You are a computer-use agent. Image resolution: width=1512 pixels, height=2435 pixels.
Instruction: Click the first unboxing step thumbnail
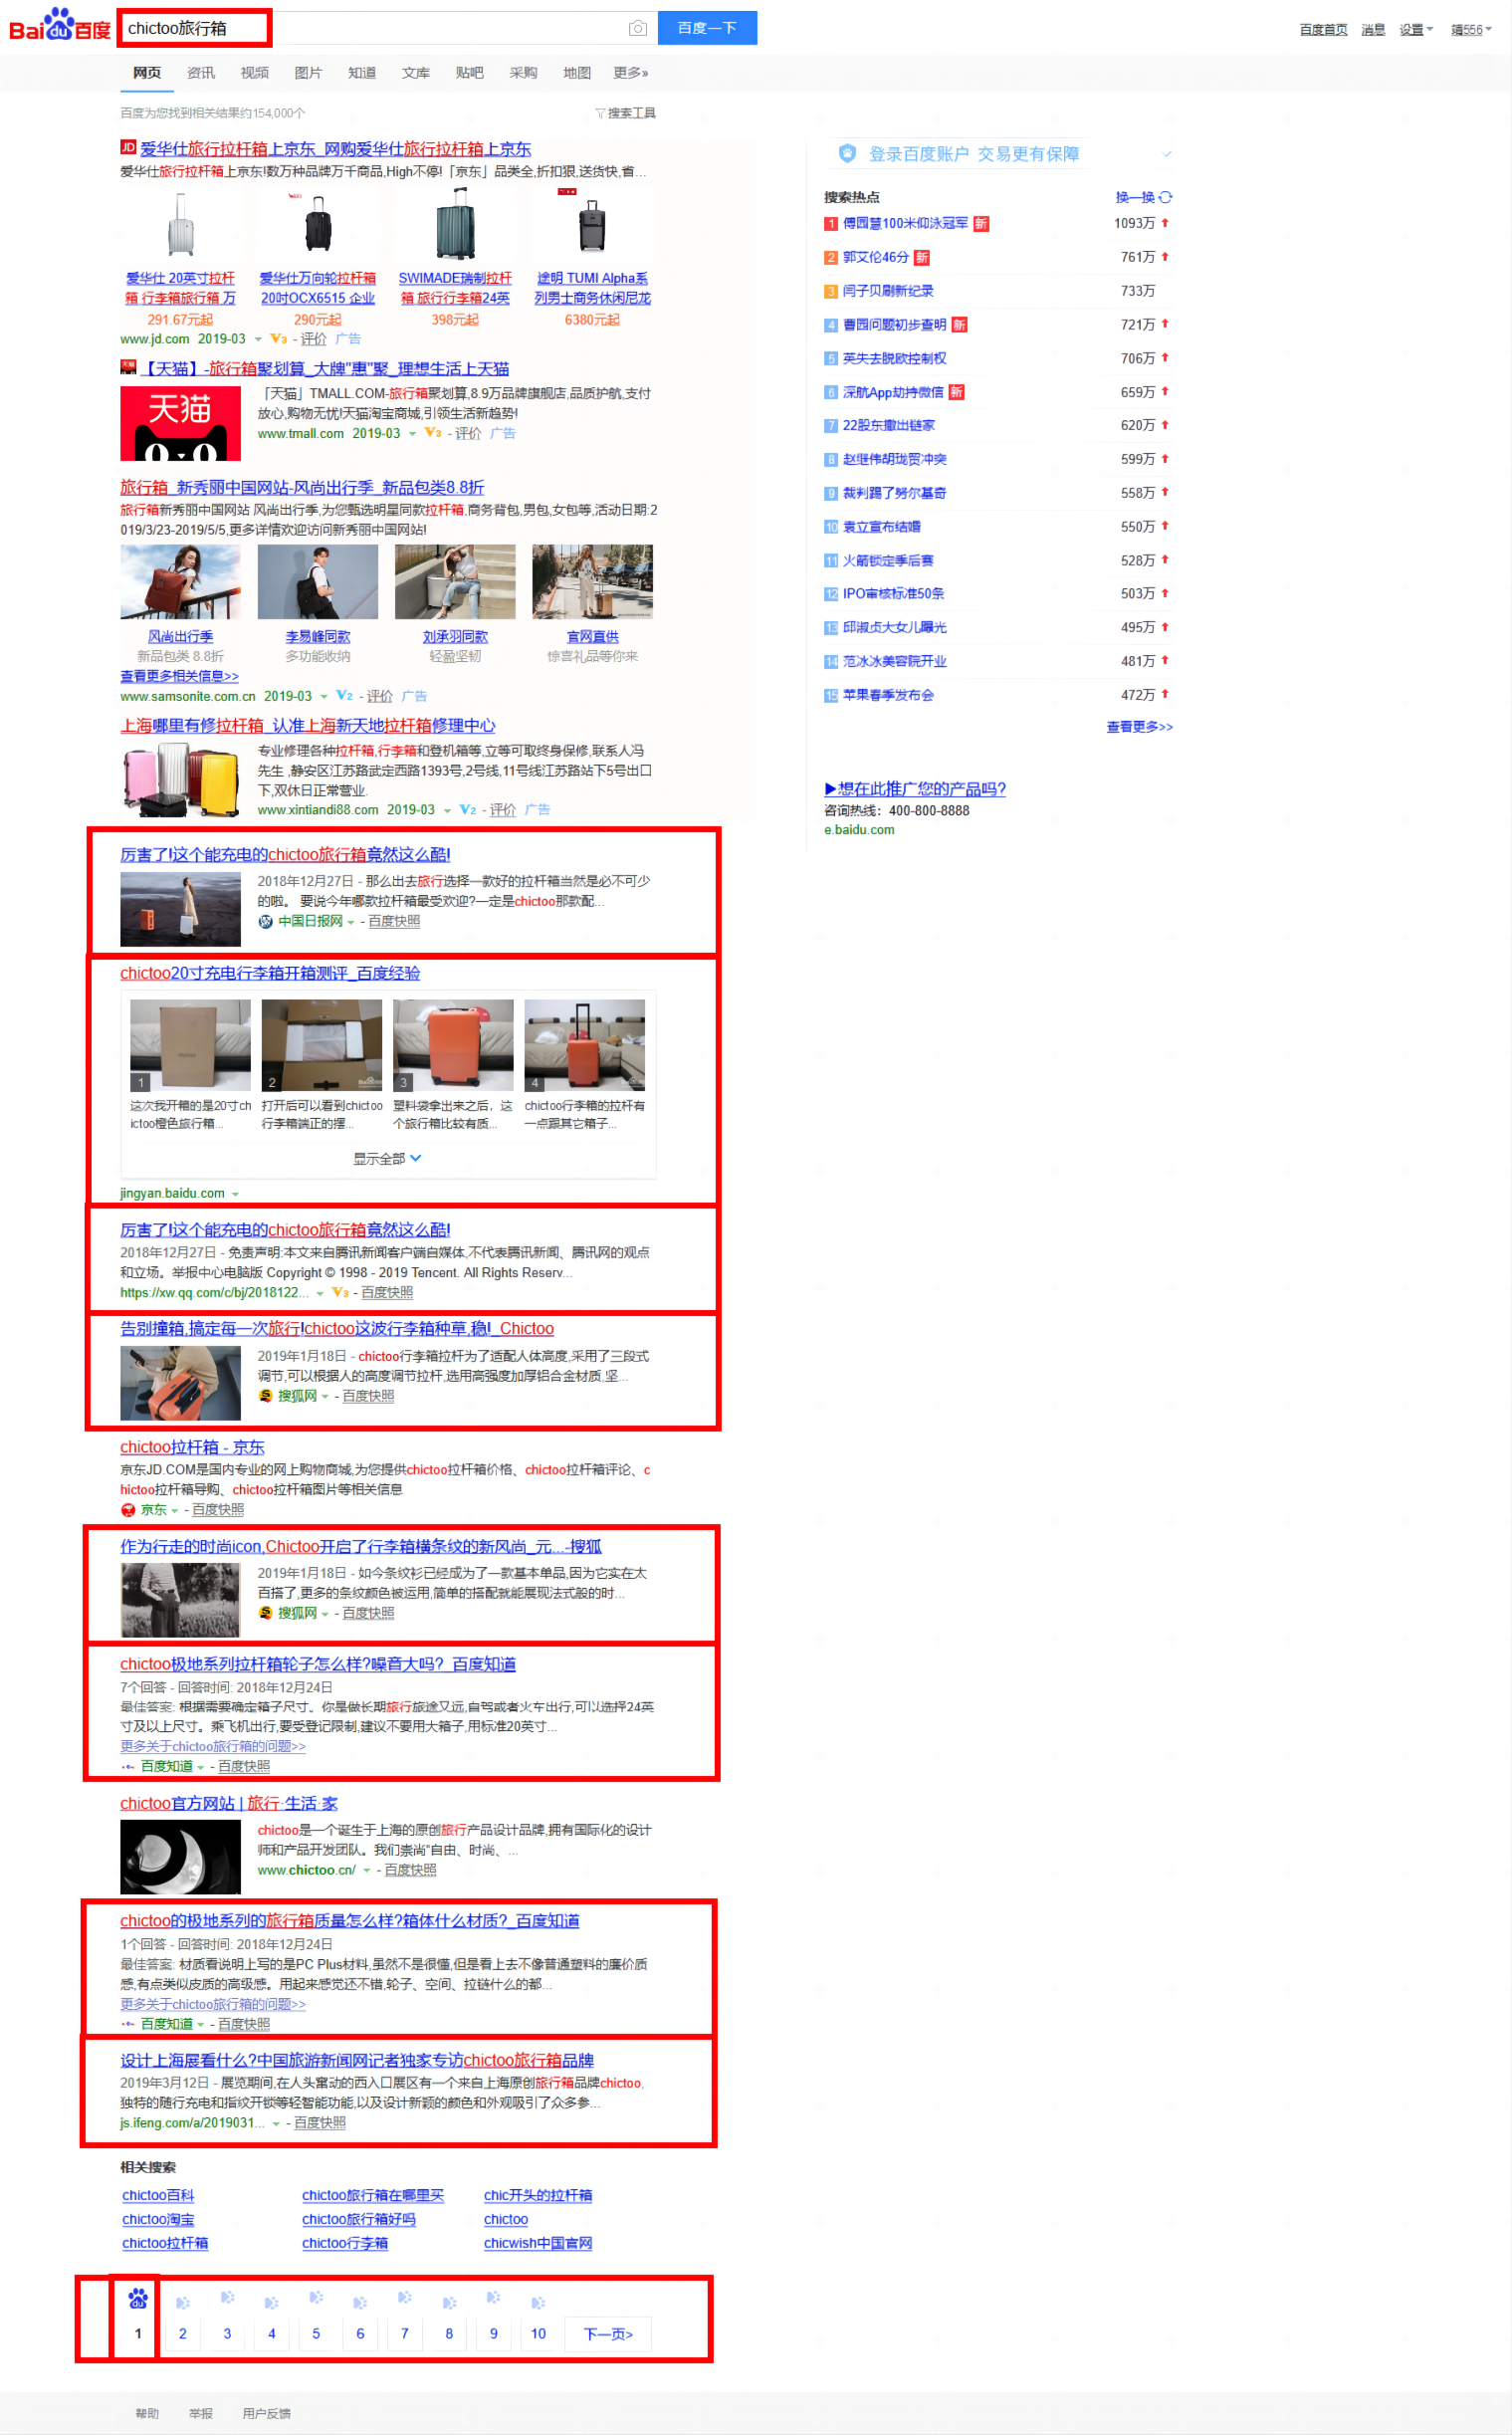click(190, 1045)
